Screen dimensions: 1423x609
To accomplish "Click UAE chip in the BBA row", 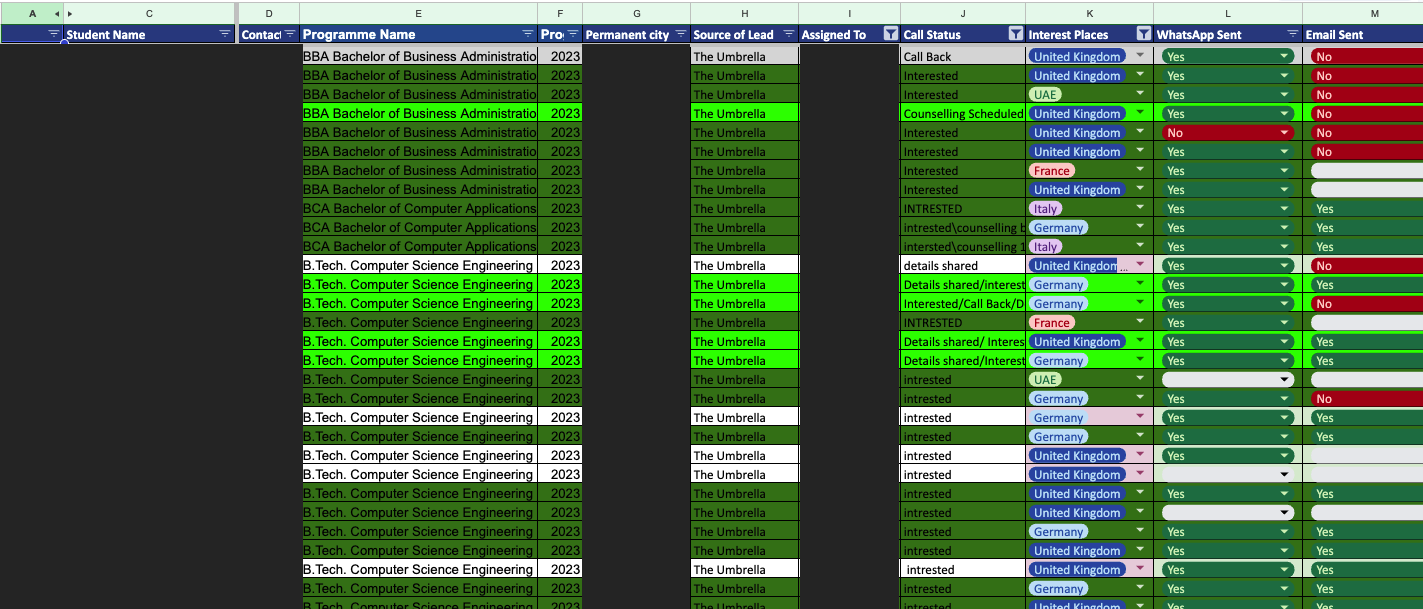I will click(x=1045, y=94).
